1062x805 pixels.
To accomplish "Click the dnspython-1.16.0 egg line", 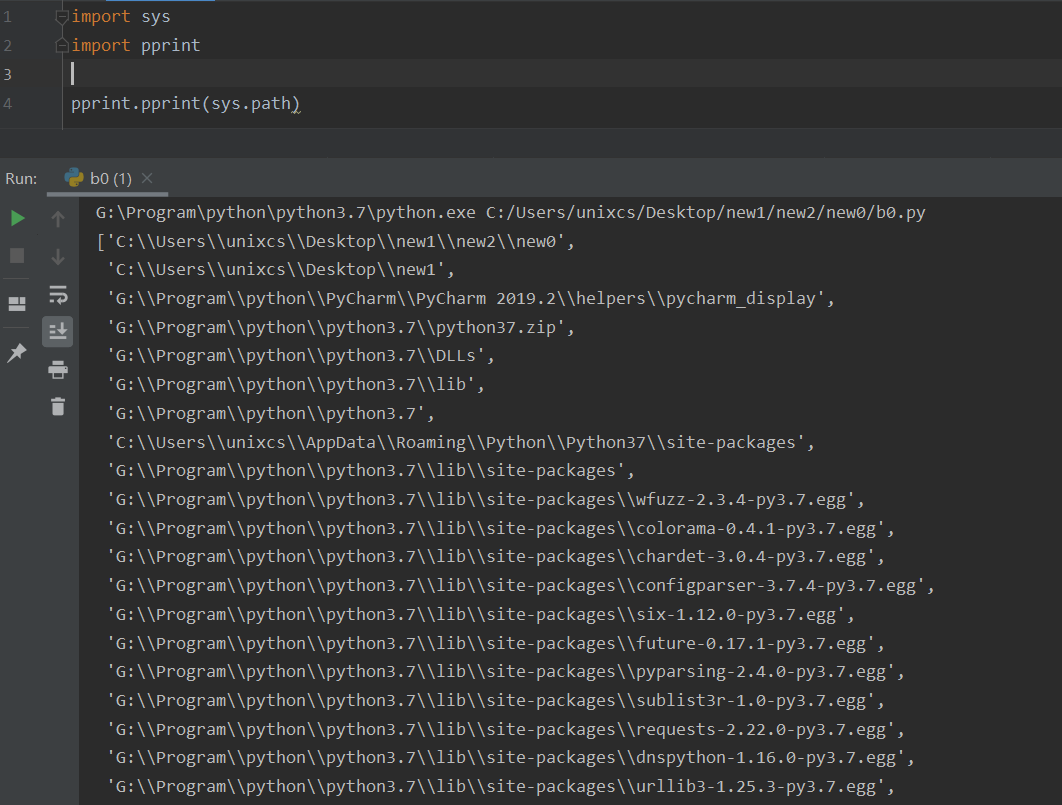I will pos(511,758).
